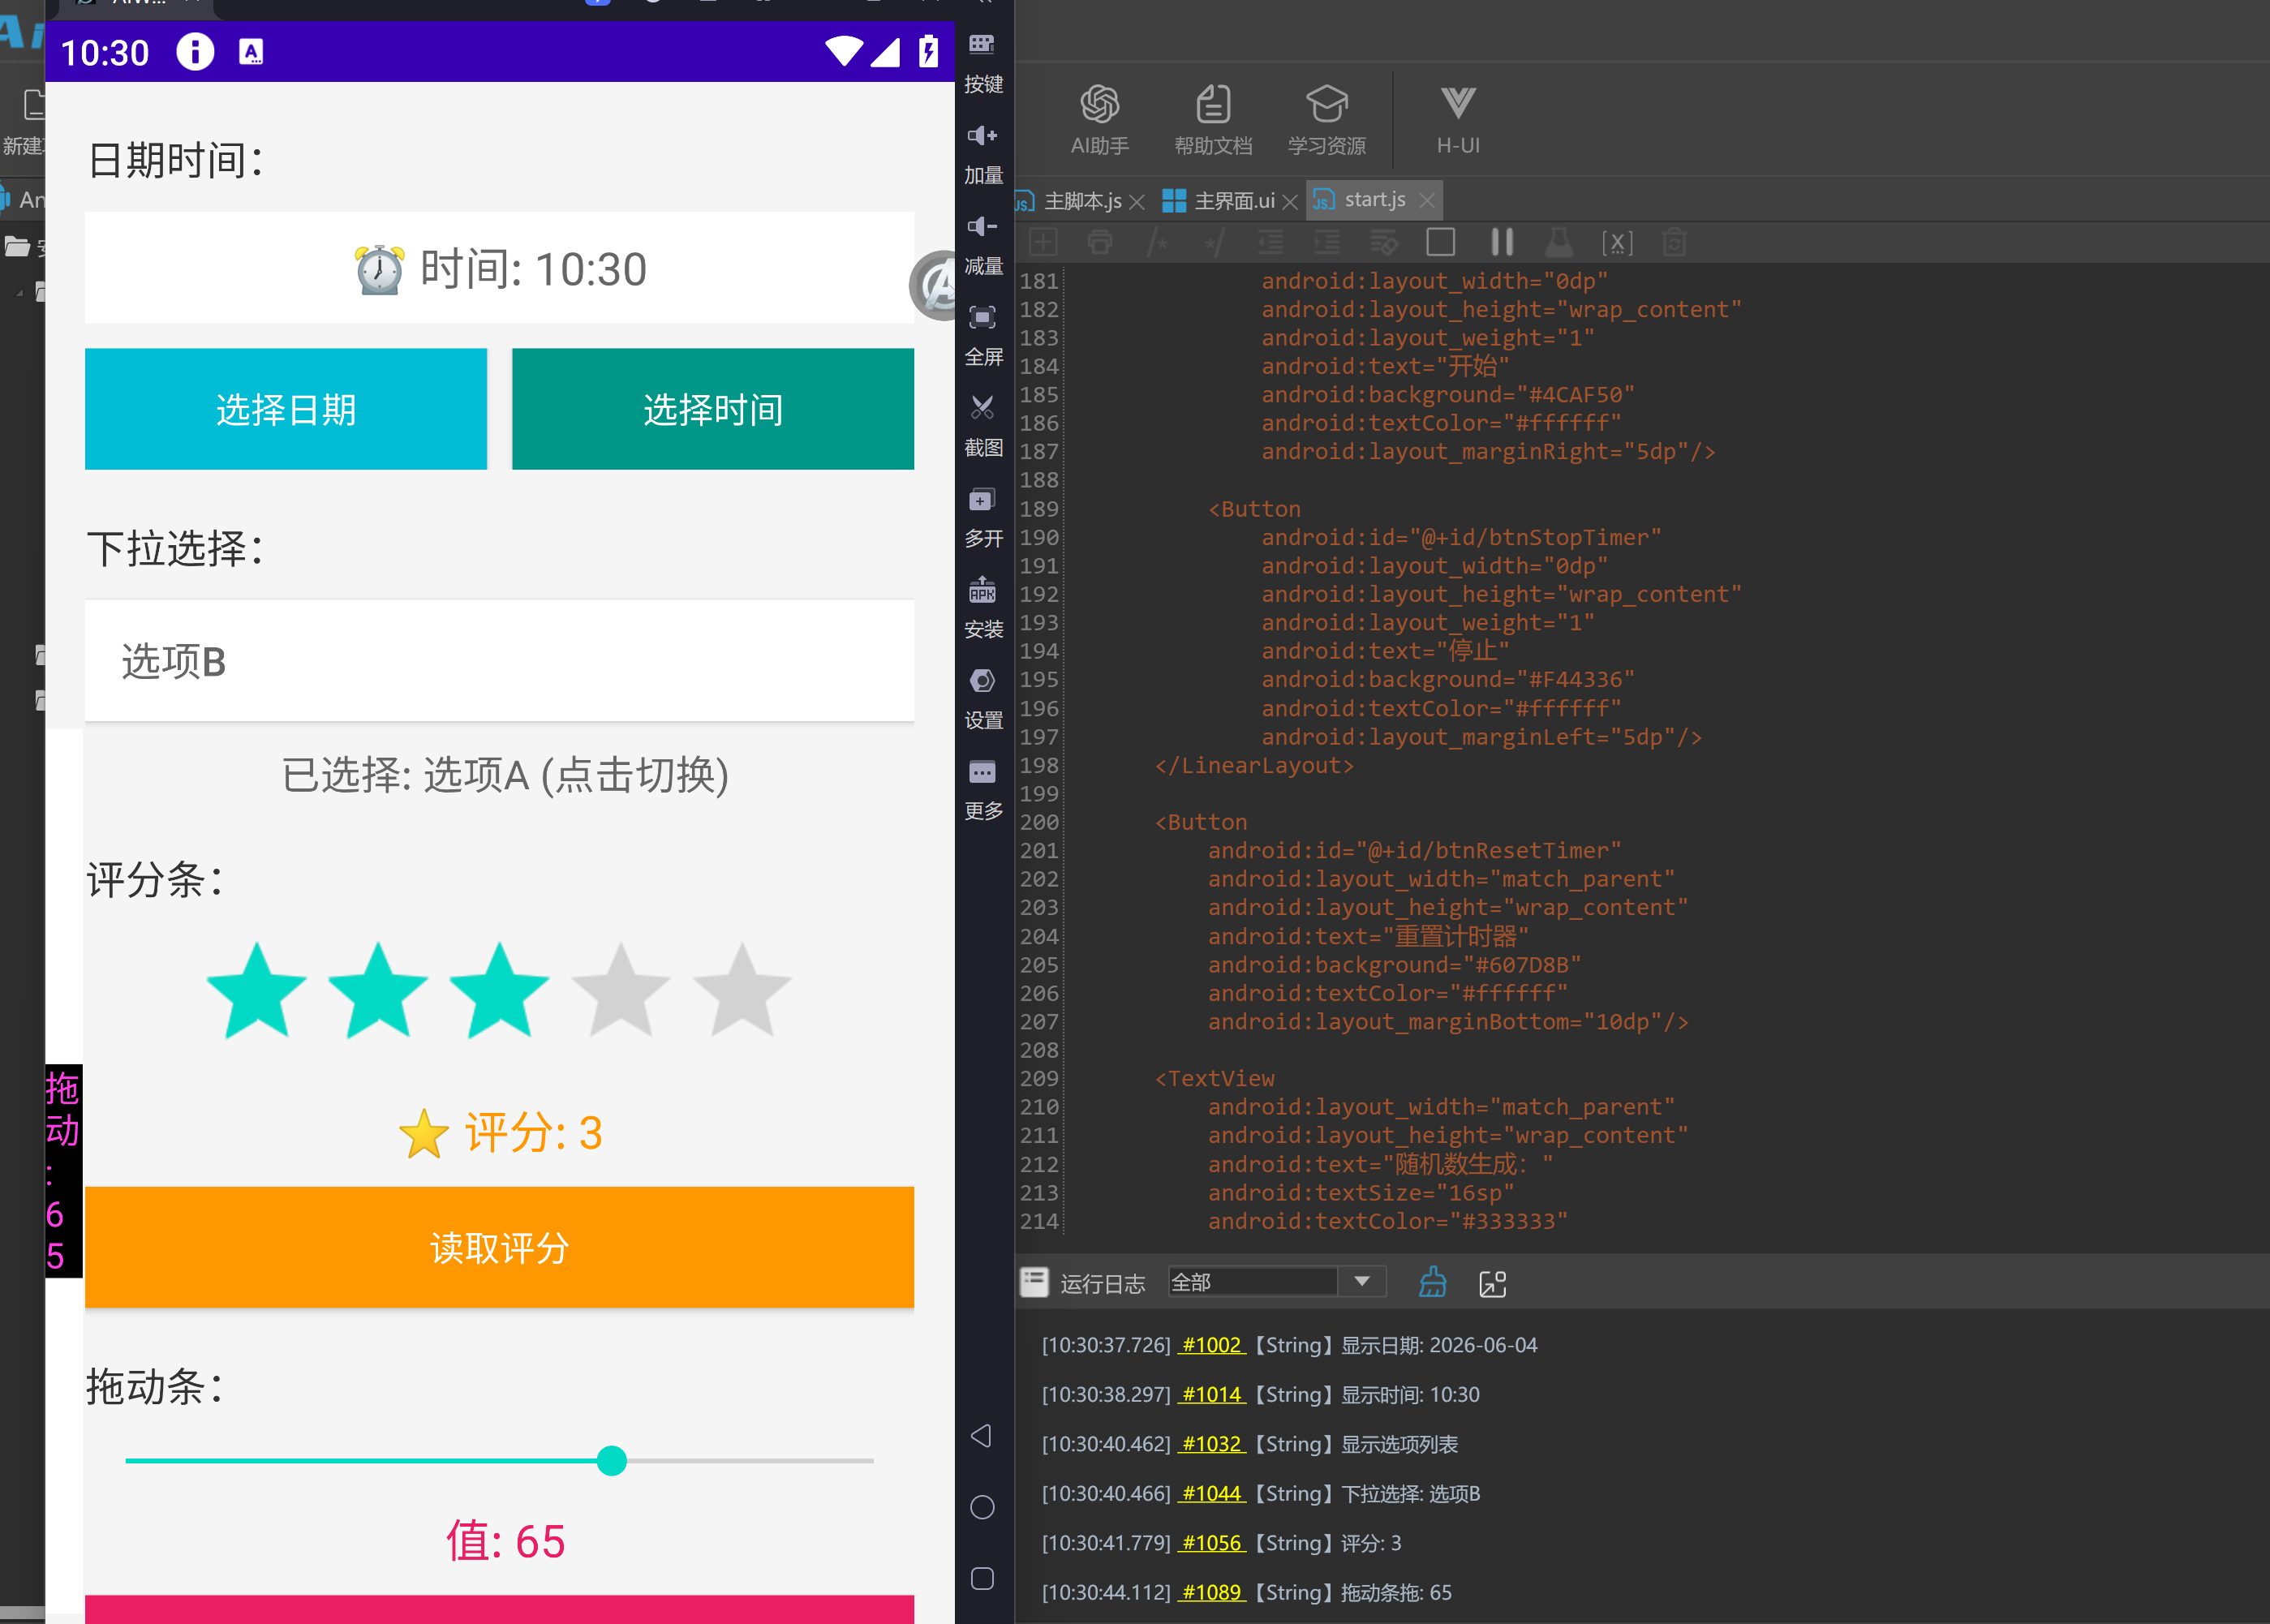Click the 时间: 10:30 display field

(x=499, y=268)
